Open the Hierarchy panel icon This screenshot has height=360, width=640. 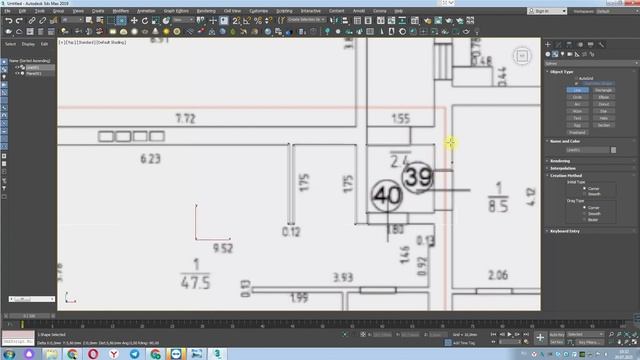point(569,44)
